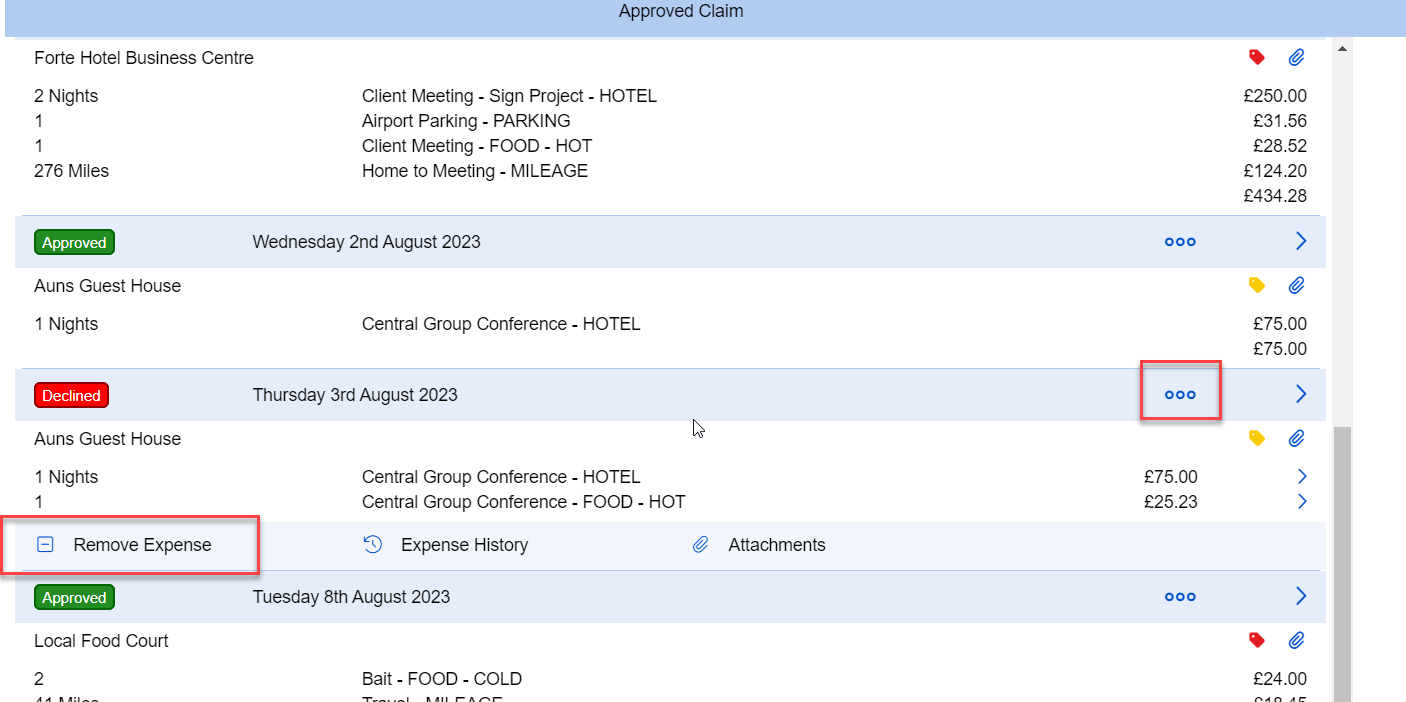Open three-dots menu for Wednesday 2nd August
This screenshot has width=1406, height=702.
pos(1180,242)
